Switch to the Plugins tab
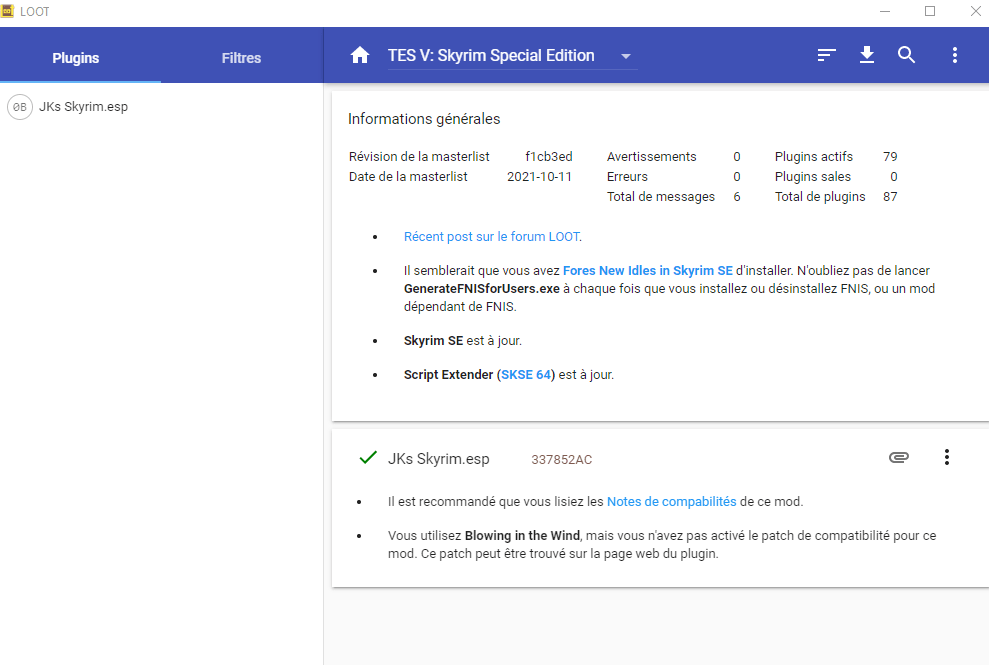Image resolution: width=989 pixels, height=665 pixels. click(x=76, y=58)
